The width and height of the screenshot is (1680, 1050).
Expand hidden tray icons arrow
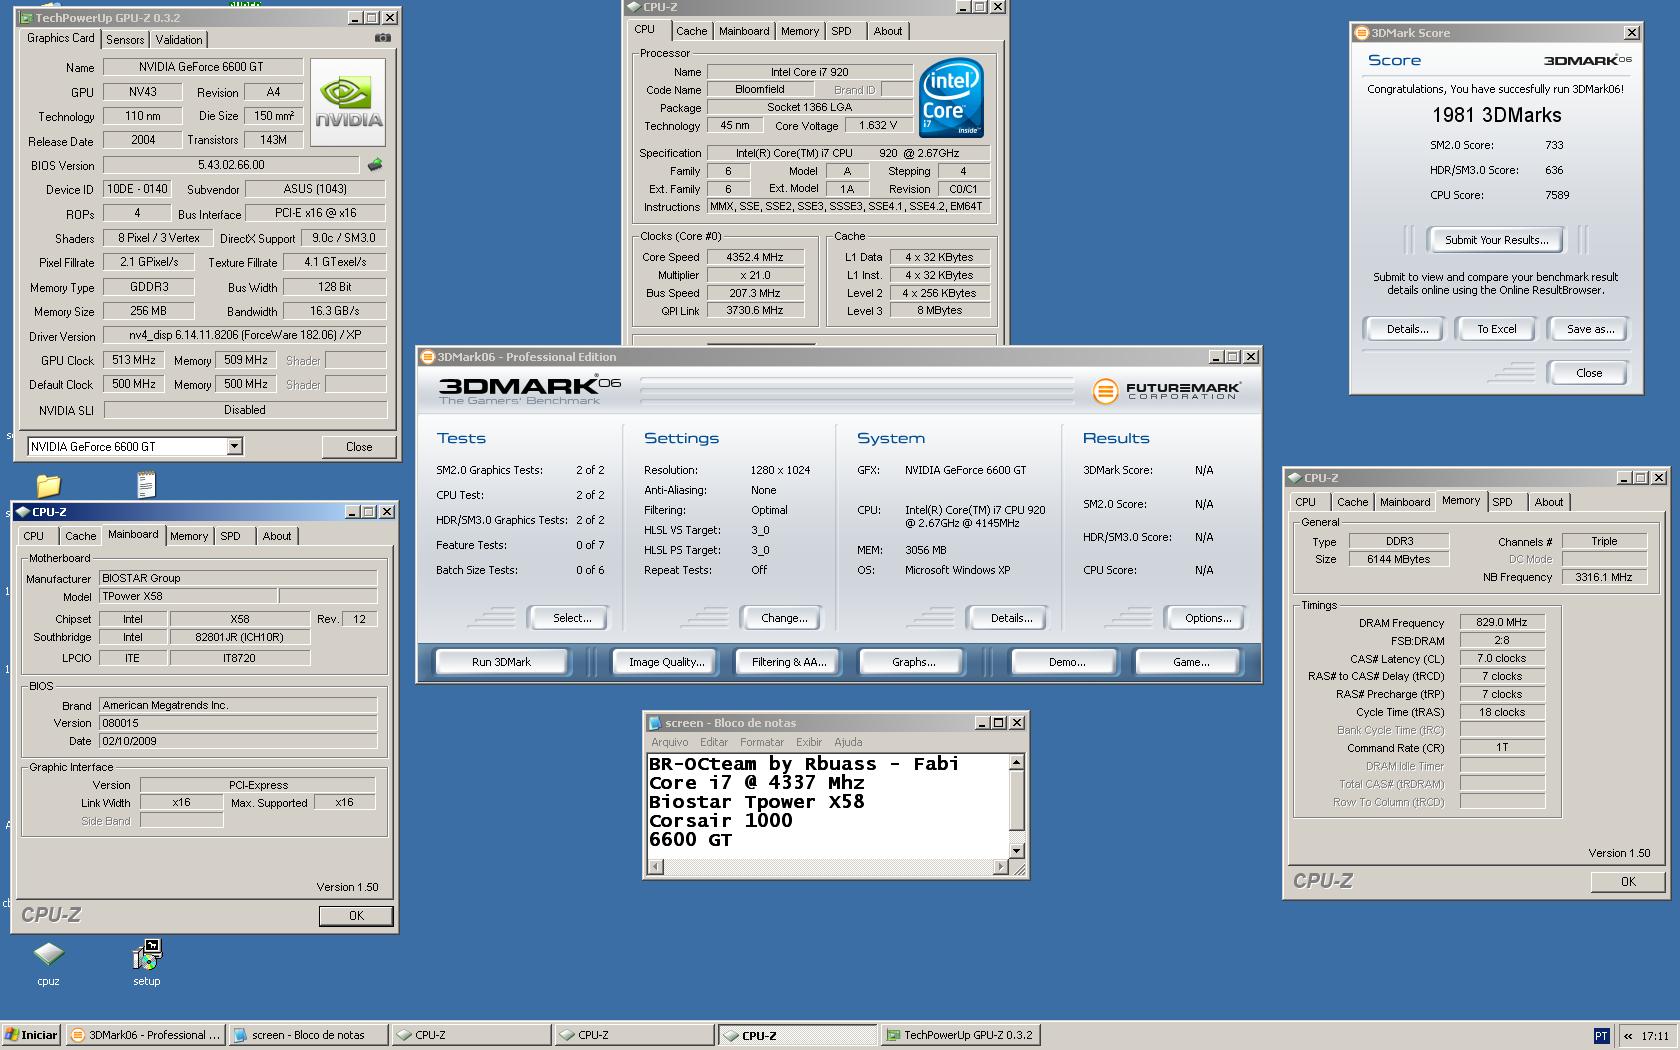(1628, 1036)
